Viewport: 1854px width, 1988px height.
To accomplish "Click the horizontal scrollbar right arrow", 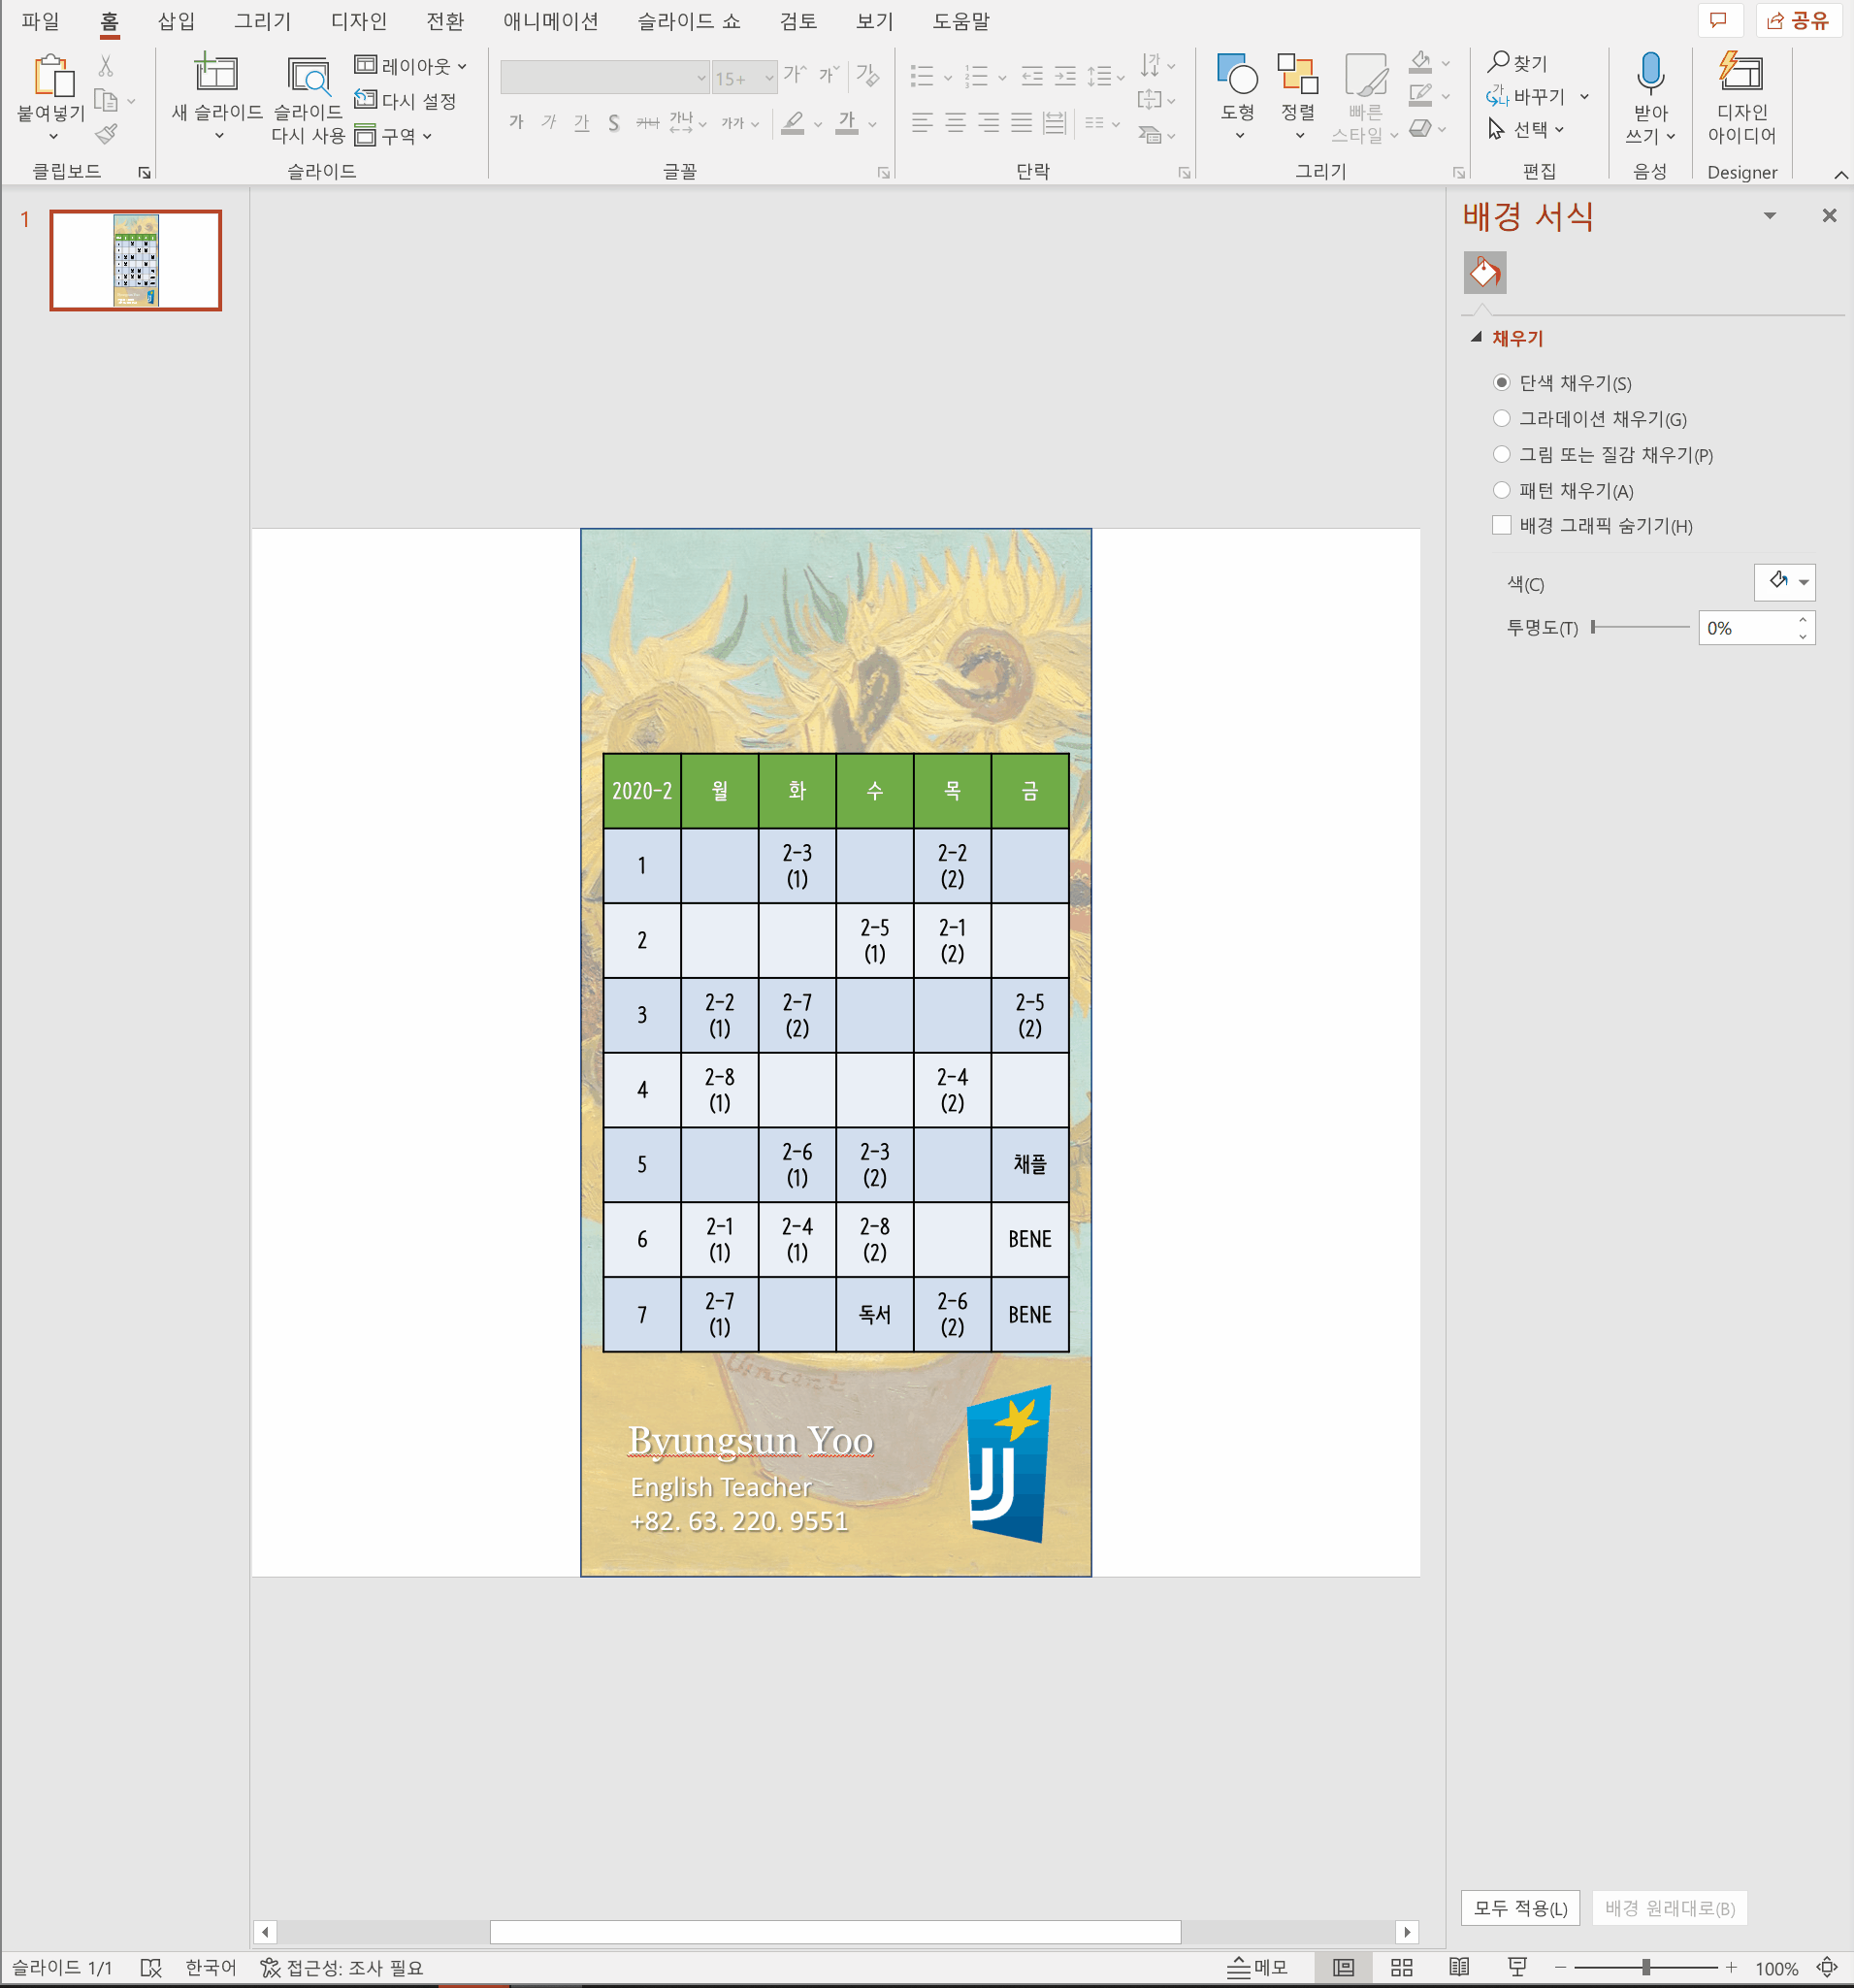I will [x=1407, y=1931].
